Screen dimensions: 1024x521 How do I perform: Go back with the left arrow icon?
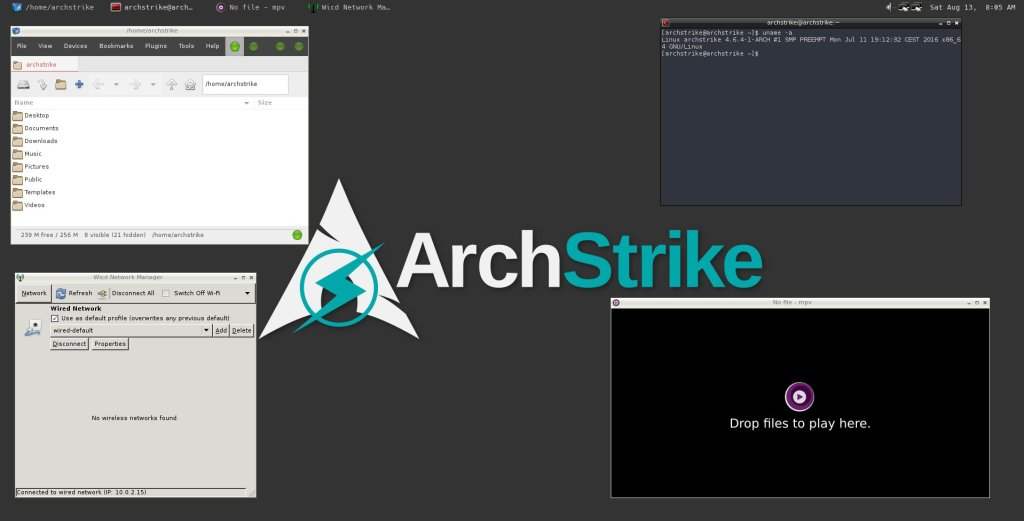click(98, 84)
